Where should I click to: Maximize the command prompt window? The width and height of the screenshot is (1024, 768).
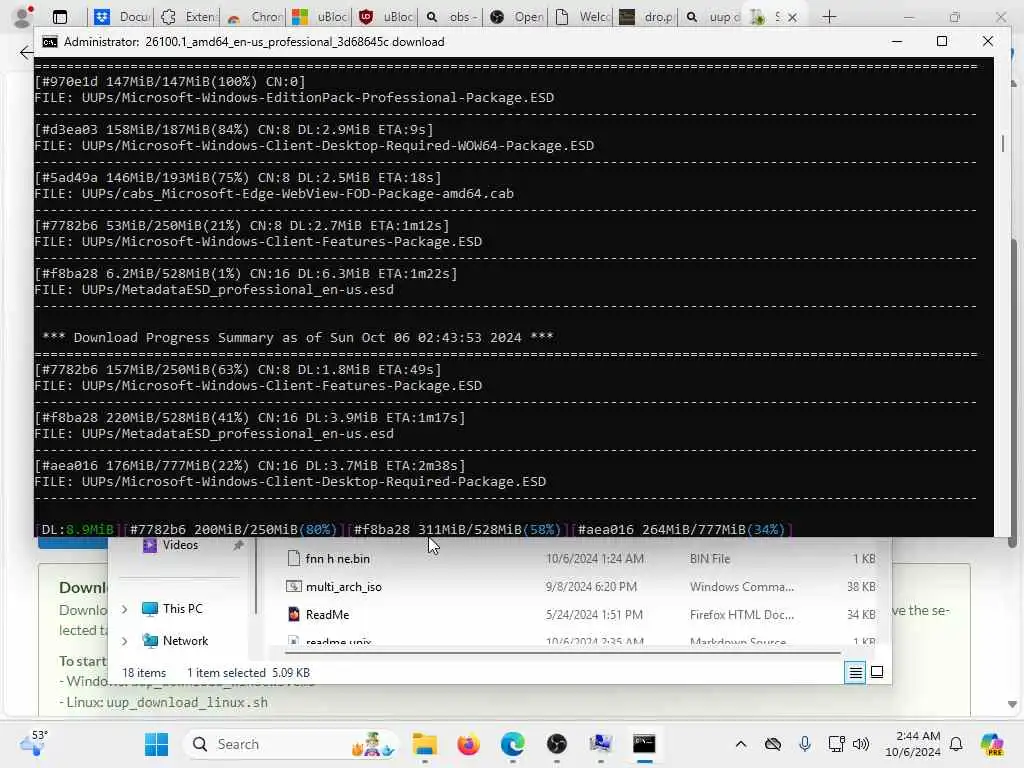coord(942,41)
